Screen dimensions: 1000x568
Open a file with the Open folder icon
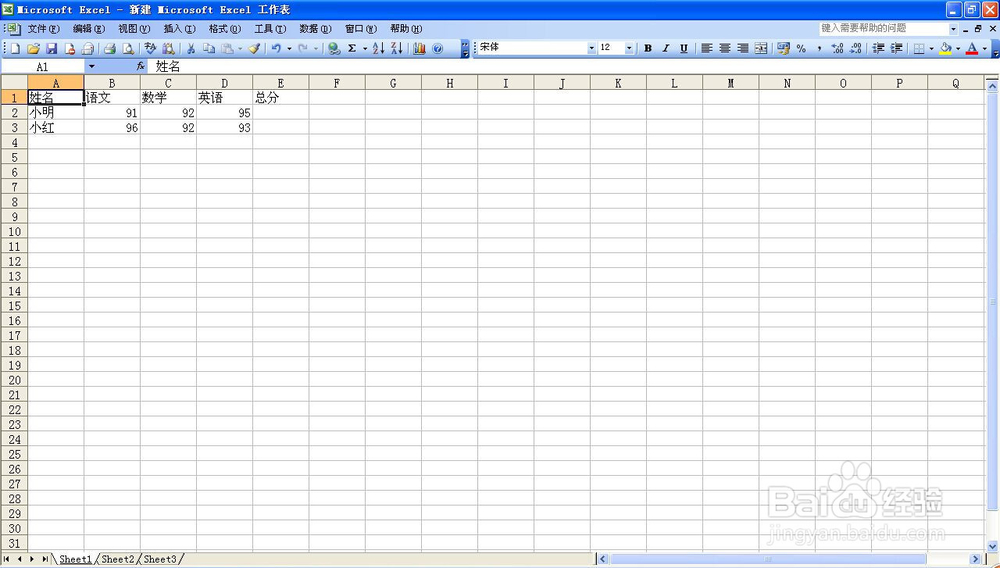[x=33, y=48]
